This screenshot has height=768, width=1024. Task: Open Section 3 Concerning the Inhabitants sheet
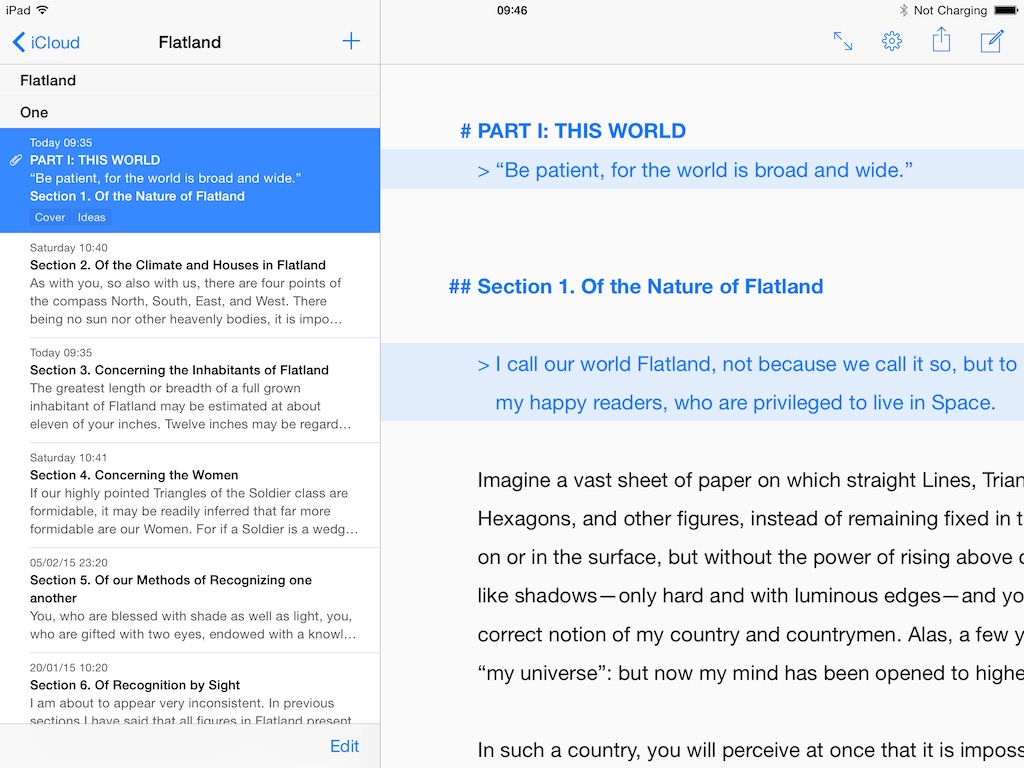click(190, 391)
